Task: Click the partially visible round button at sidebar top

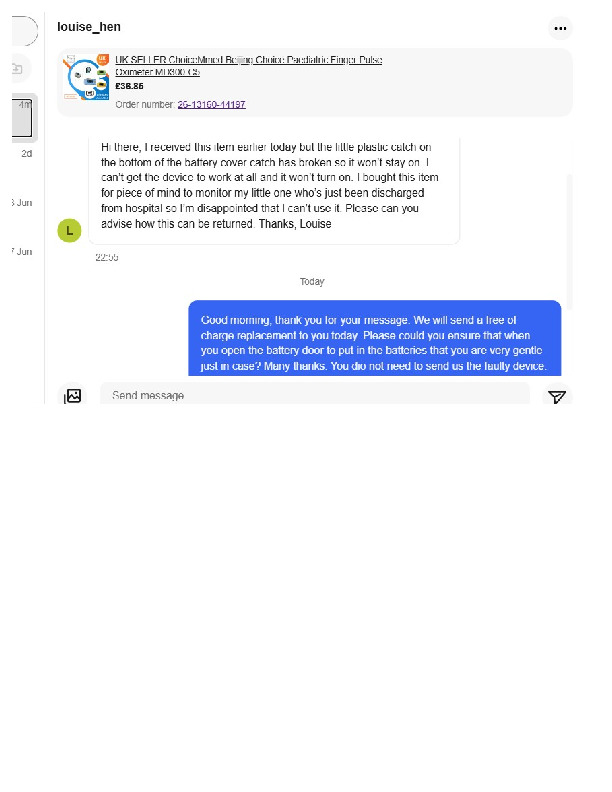Action: pos(24,31)
